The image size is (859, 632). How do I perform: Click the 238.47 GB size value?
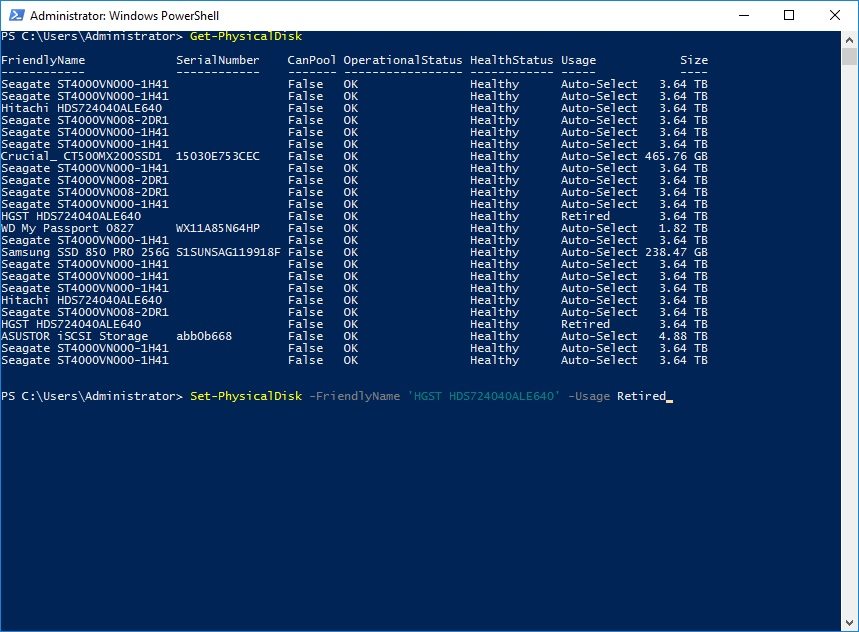pos(676,252)
